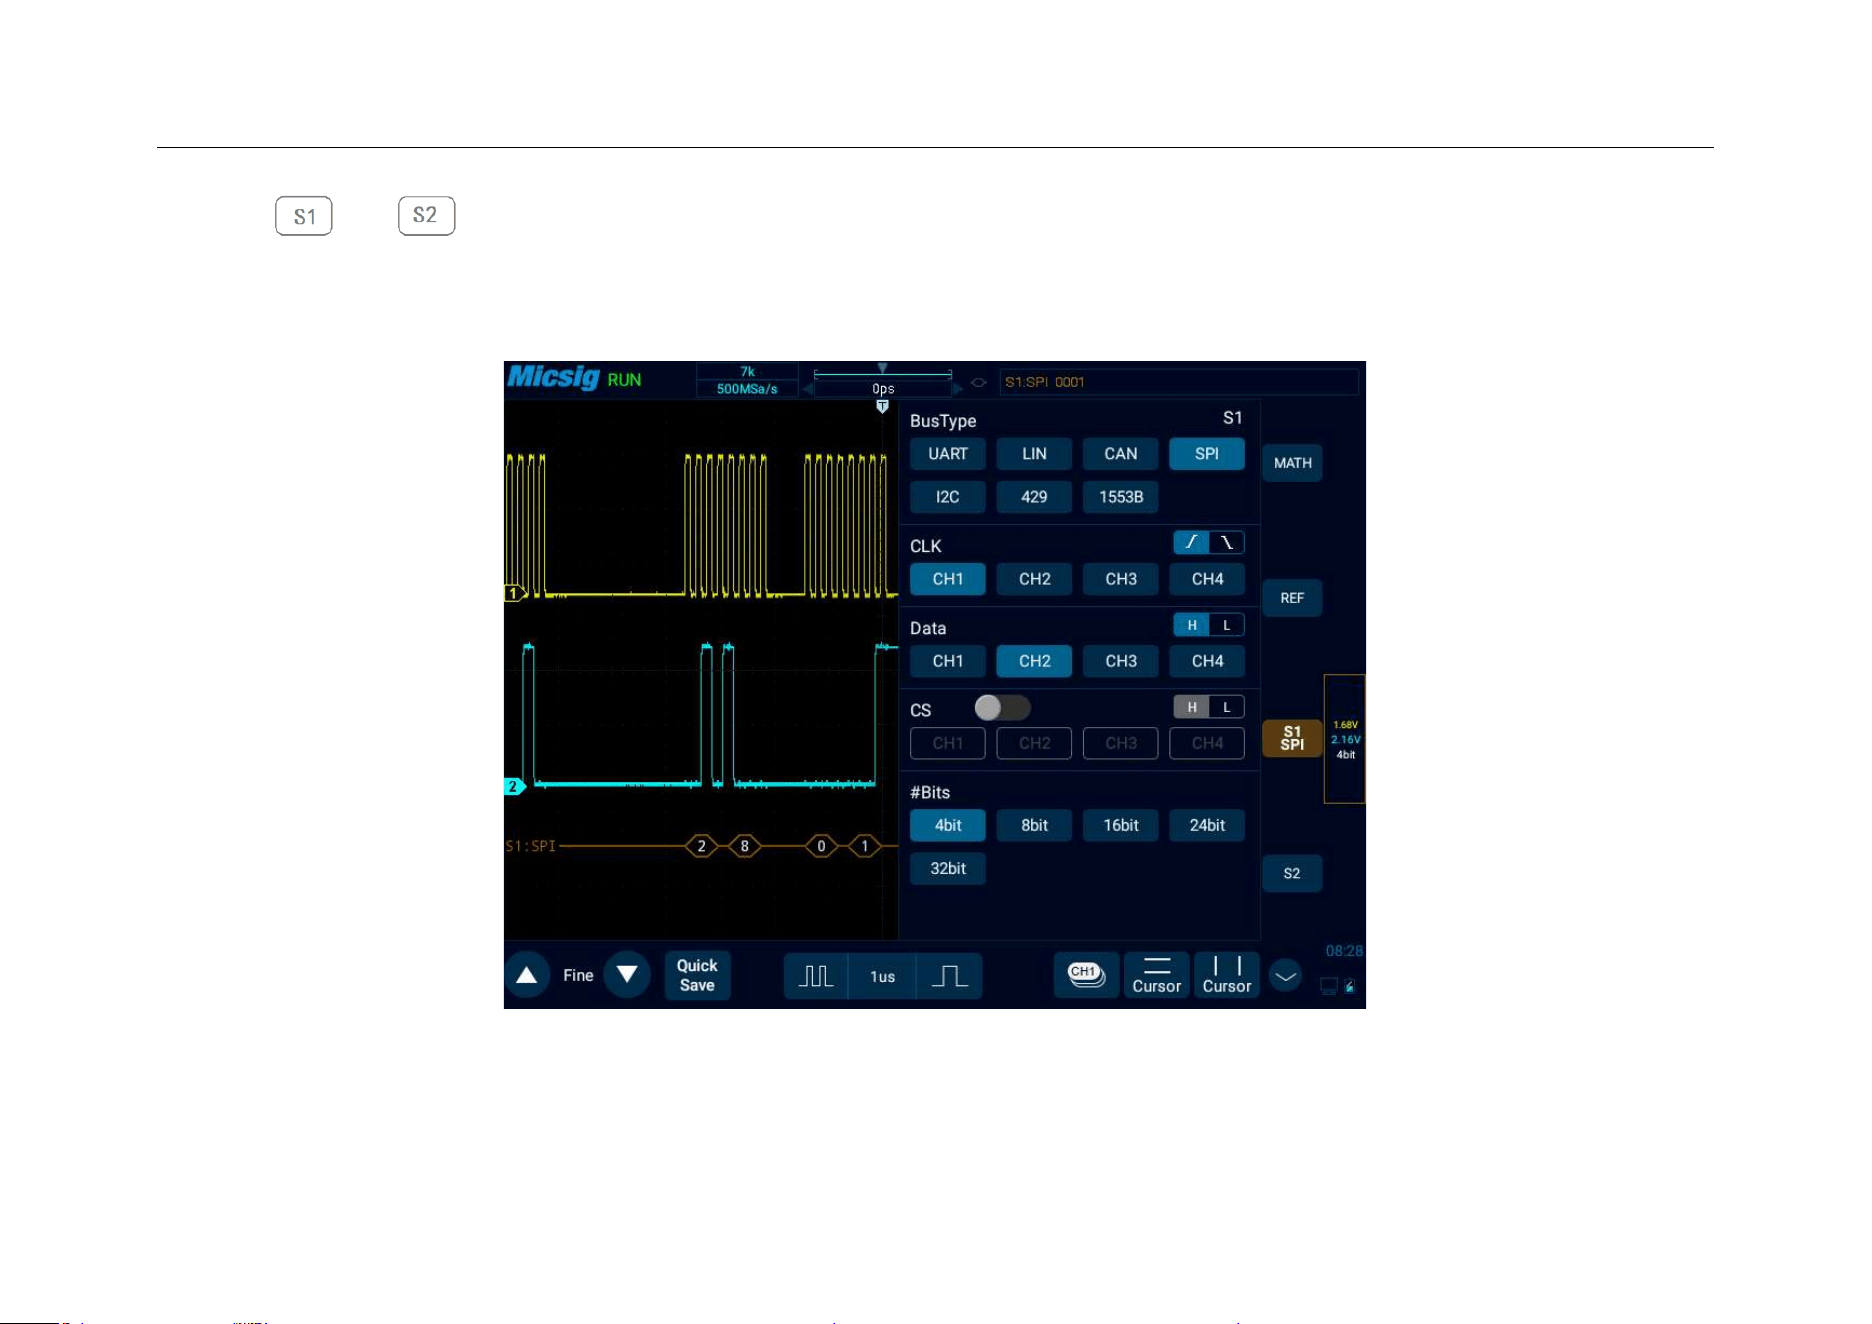
Task: Enable horizontal Cursor lines
Action: (x=1157, y=975)
